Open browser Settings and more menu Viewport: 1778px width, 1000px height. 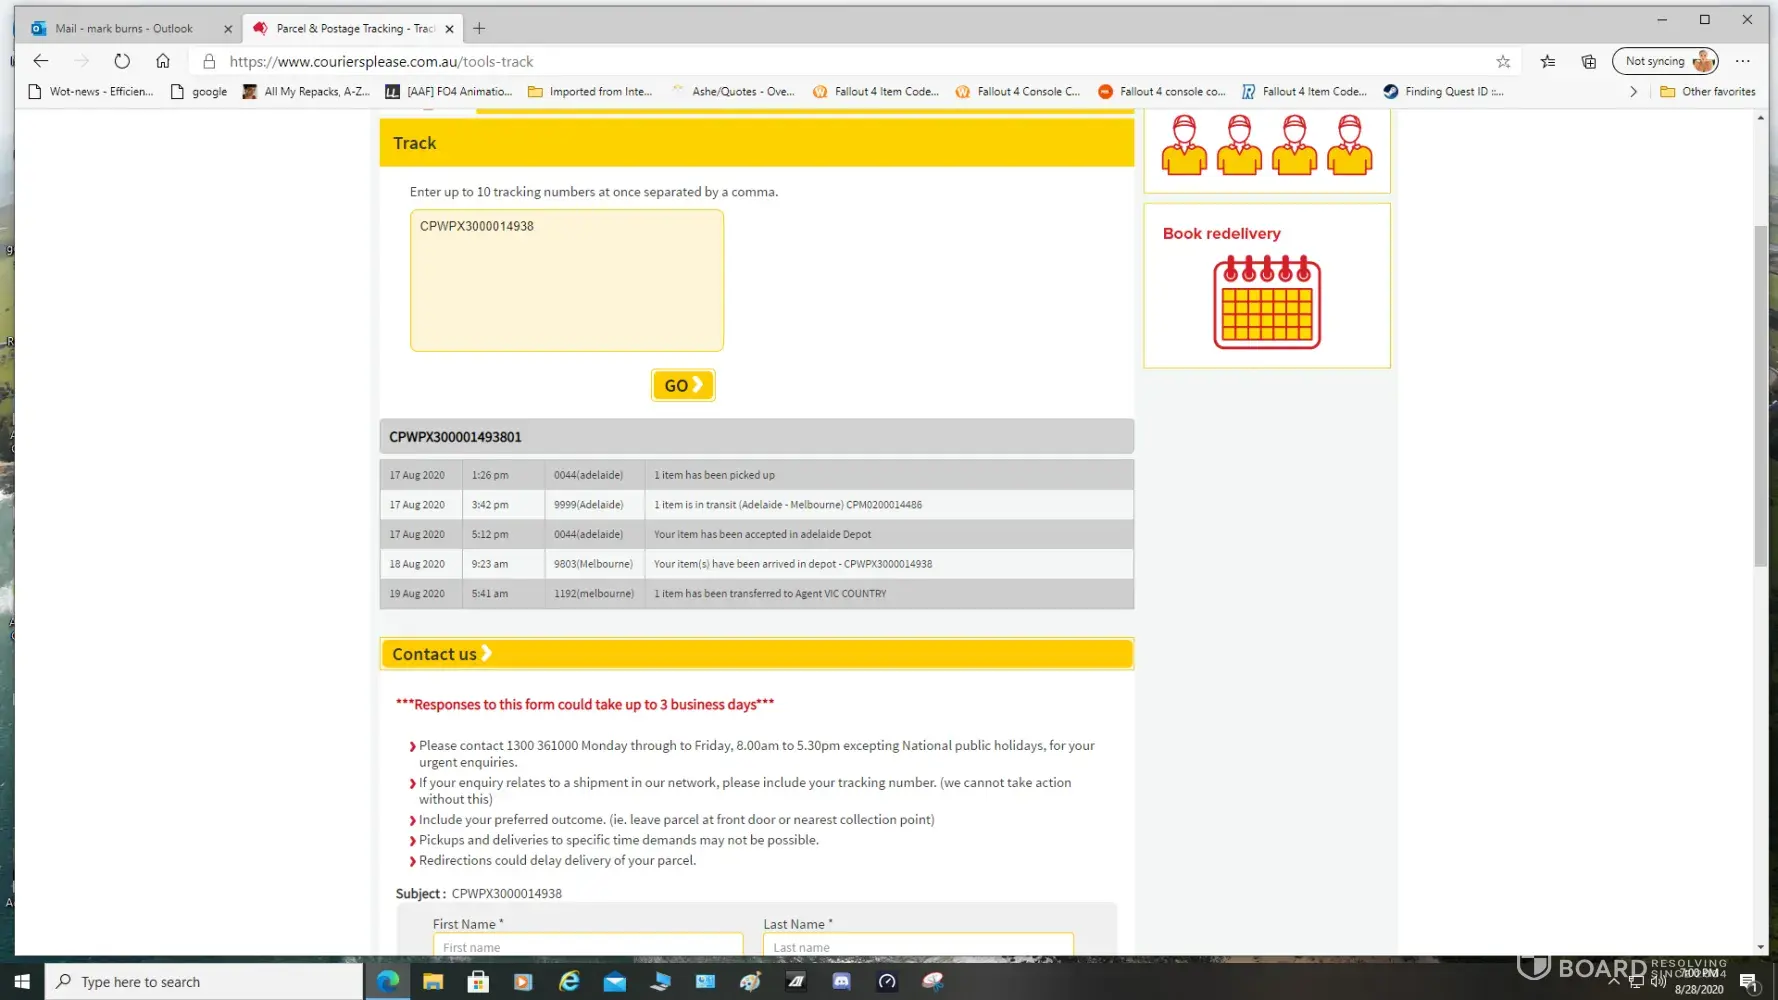1743,61
